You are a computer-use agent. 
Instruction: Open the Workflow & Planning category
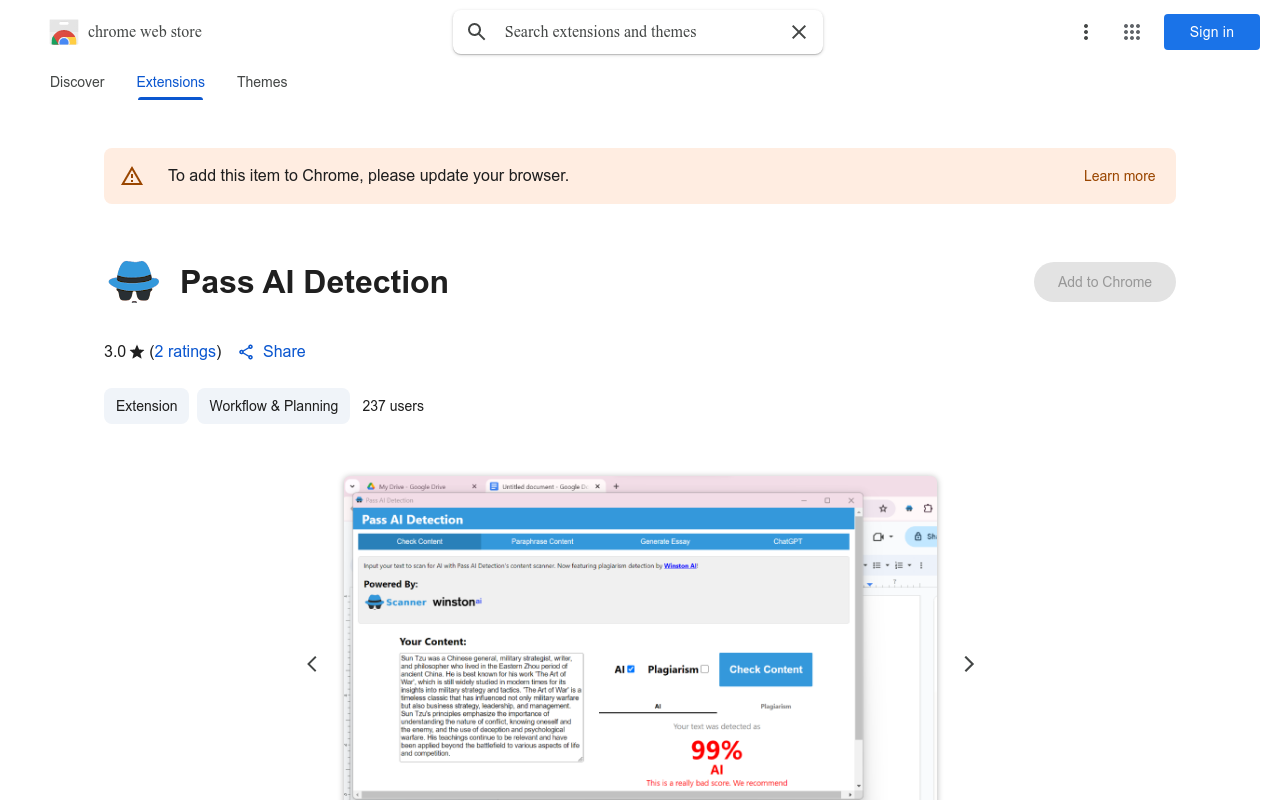coord(274,406)
